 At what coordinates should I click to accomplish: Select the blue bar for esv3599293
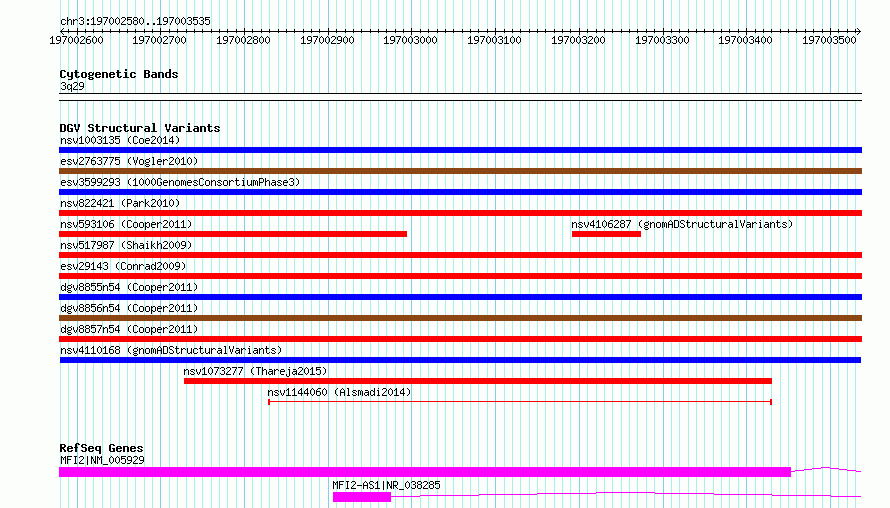[460, 192]
